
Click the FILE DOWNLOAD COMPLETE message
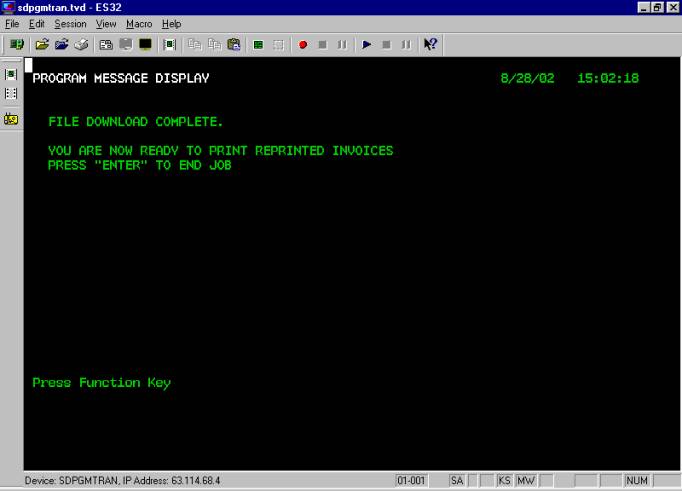coord(135,122)
